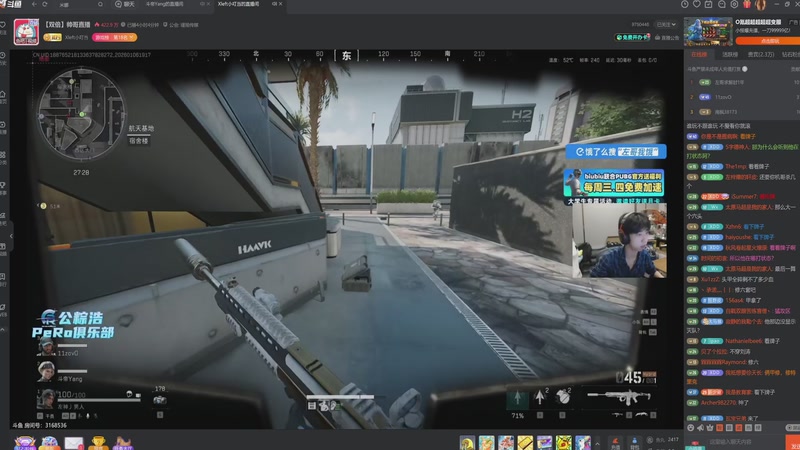Click username 11zovO in ranking list
This screenshot has width=800, height=450.
coord(723,97)
